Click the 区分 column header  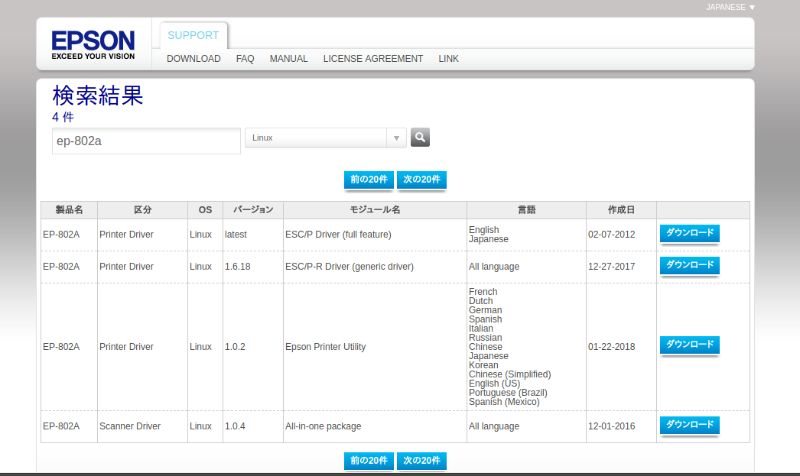pos(142,210)
